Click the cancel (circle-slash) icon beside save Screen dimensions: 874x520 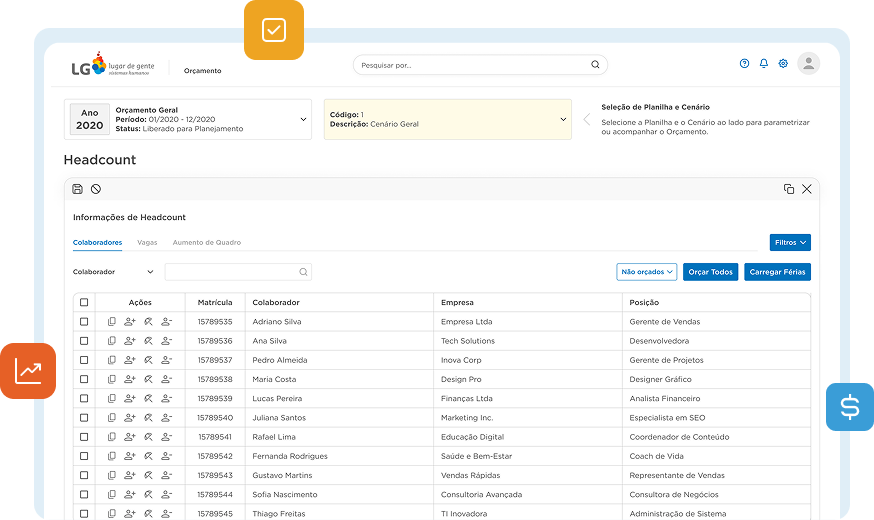[x=96, y=189]
